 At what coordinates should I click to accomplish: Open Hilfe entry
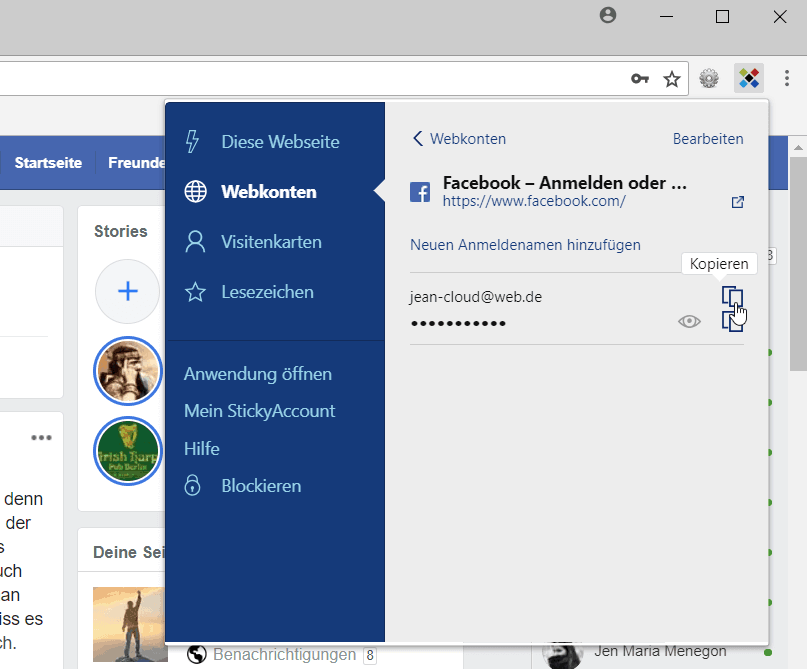(202, 448)
